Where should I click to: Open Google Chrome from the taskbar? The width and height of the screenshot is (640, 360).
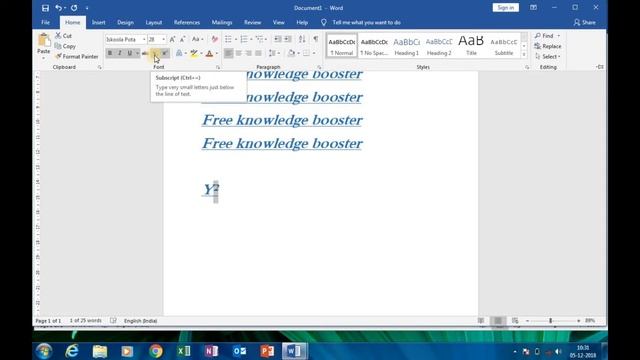pyautogui.click(x=156, y=351)
